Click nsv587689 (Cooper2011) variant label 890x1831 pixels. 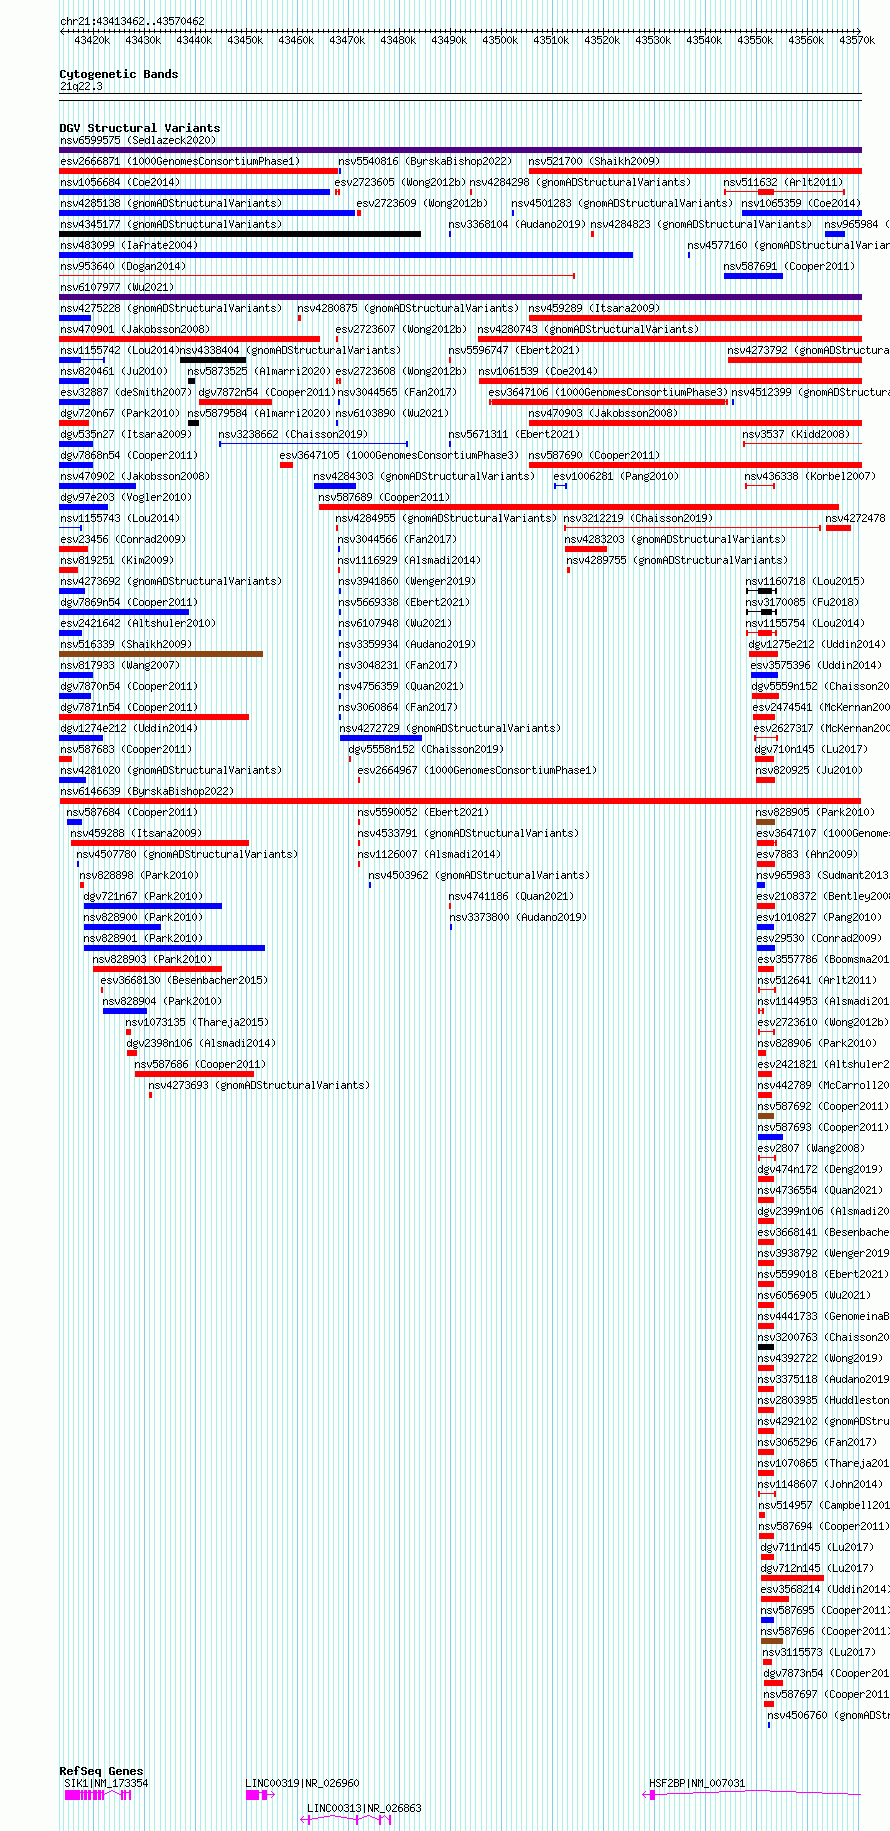pos(384,498)
